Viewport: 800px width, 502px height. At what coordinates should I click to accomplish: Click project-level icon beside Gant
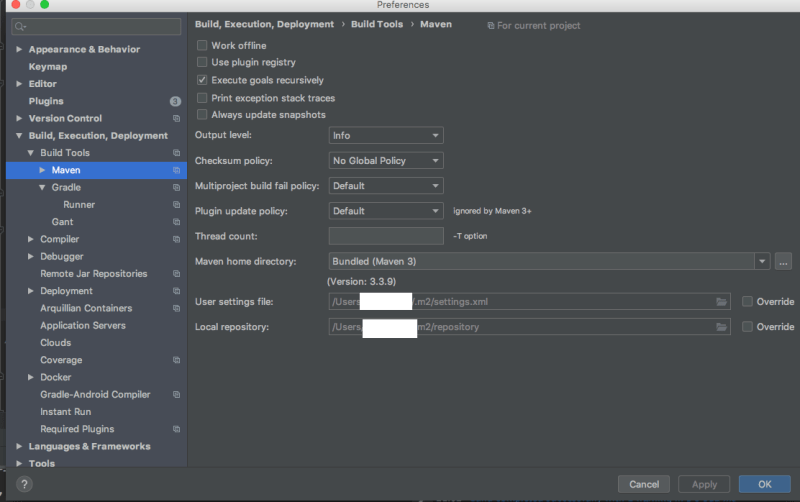[177, 222]
